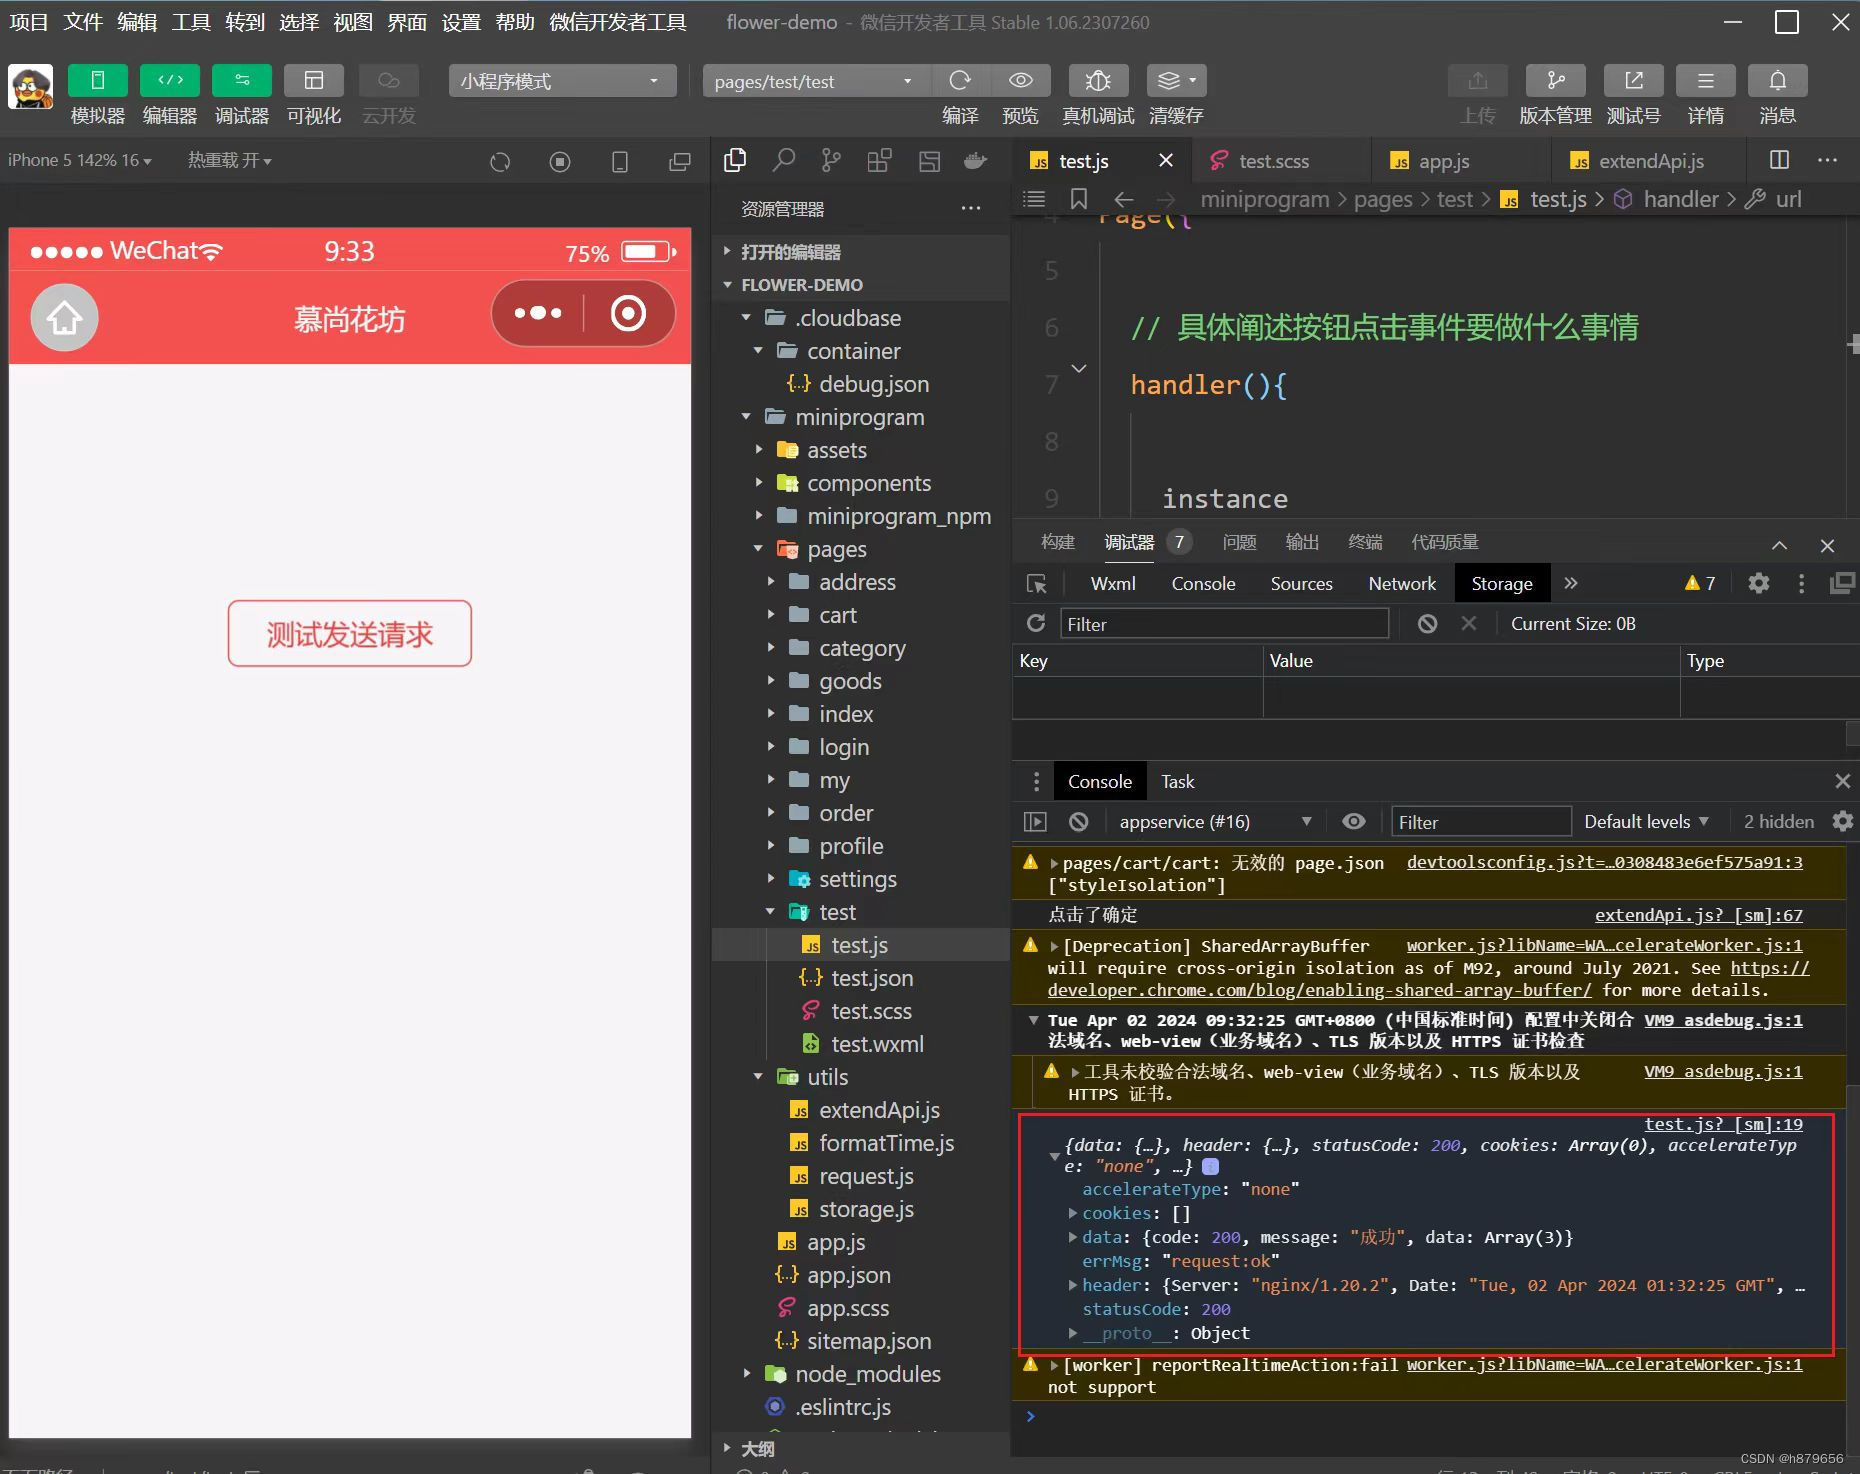The height and width of the screenshot is (1474, 1860).
Task: Clear the console output
Action: [1078, 821]
